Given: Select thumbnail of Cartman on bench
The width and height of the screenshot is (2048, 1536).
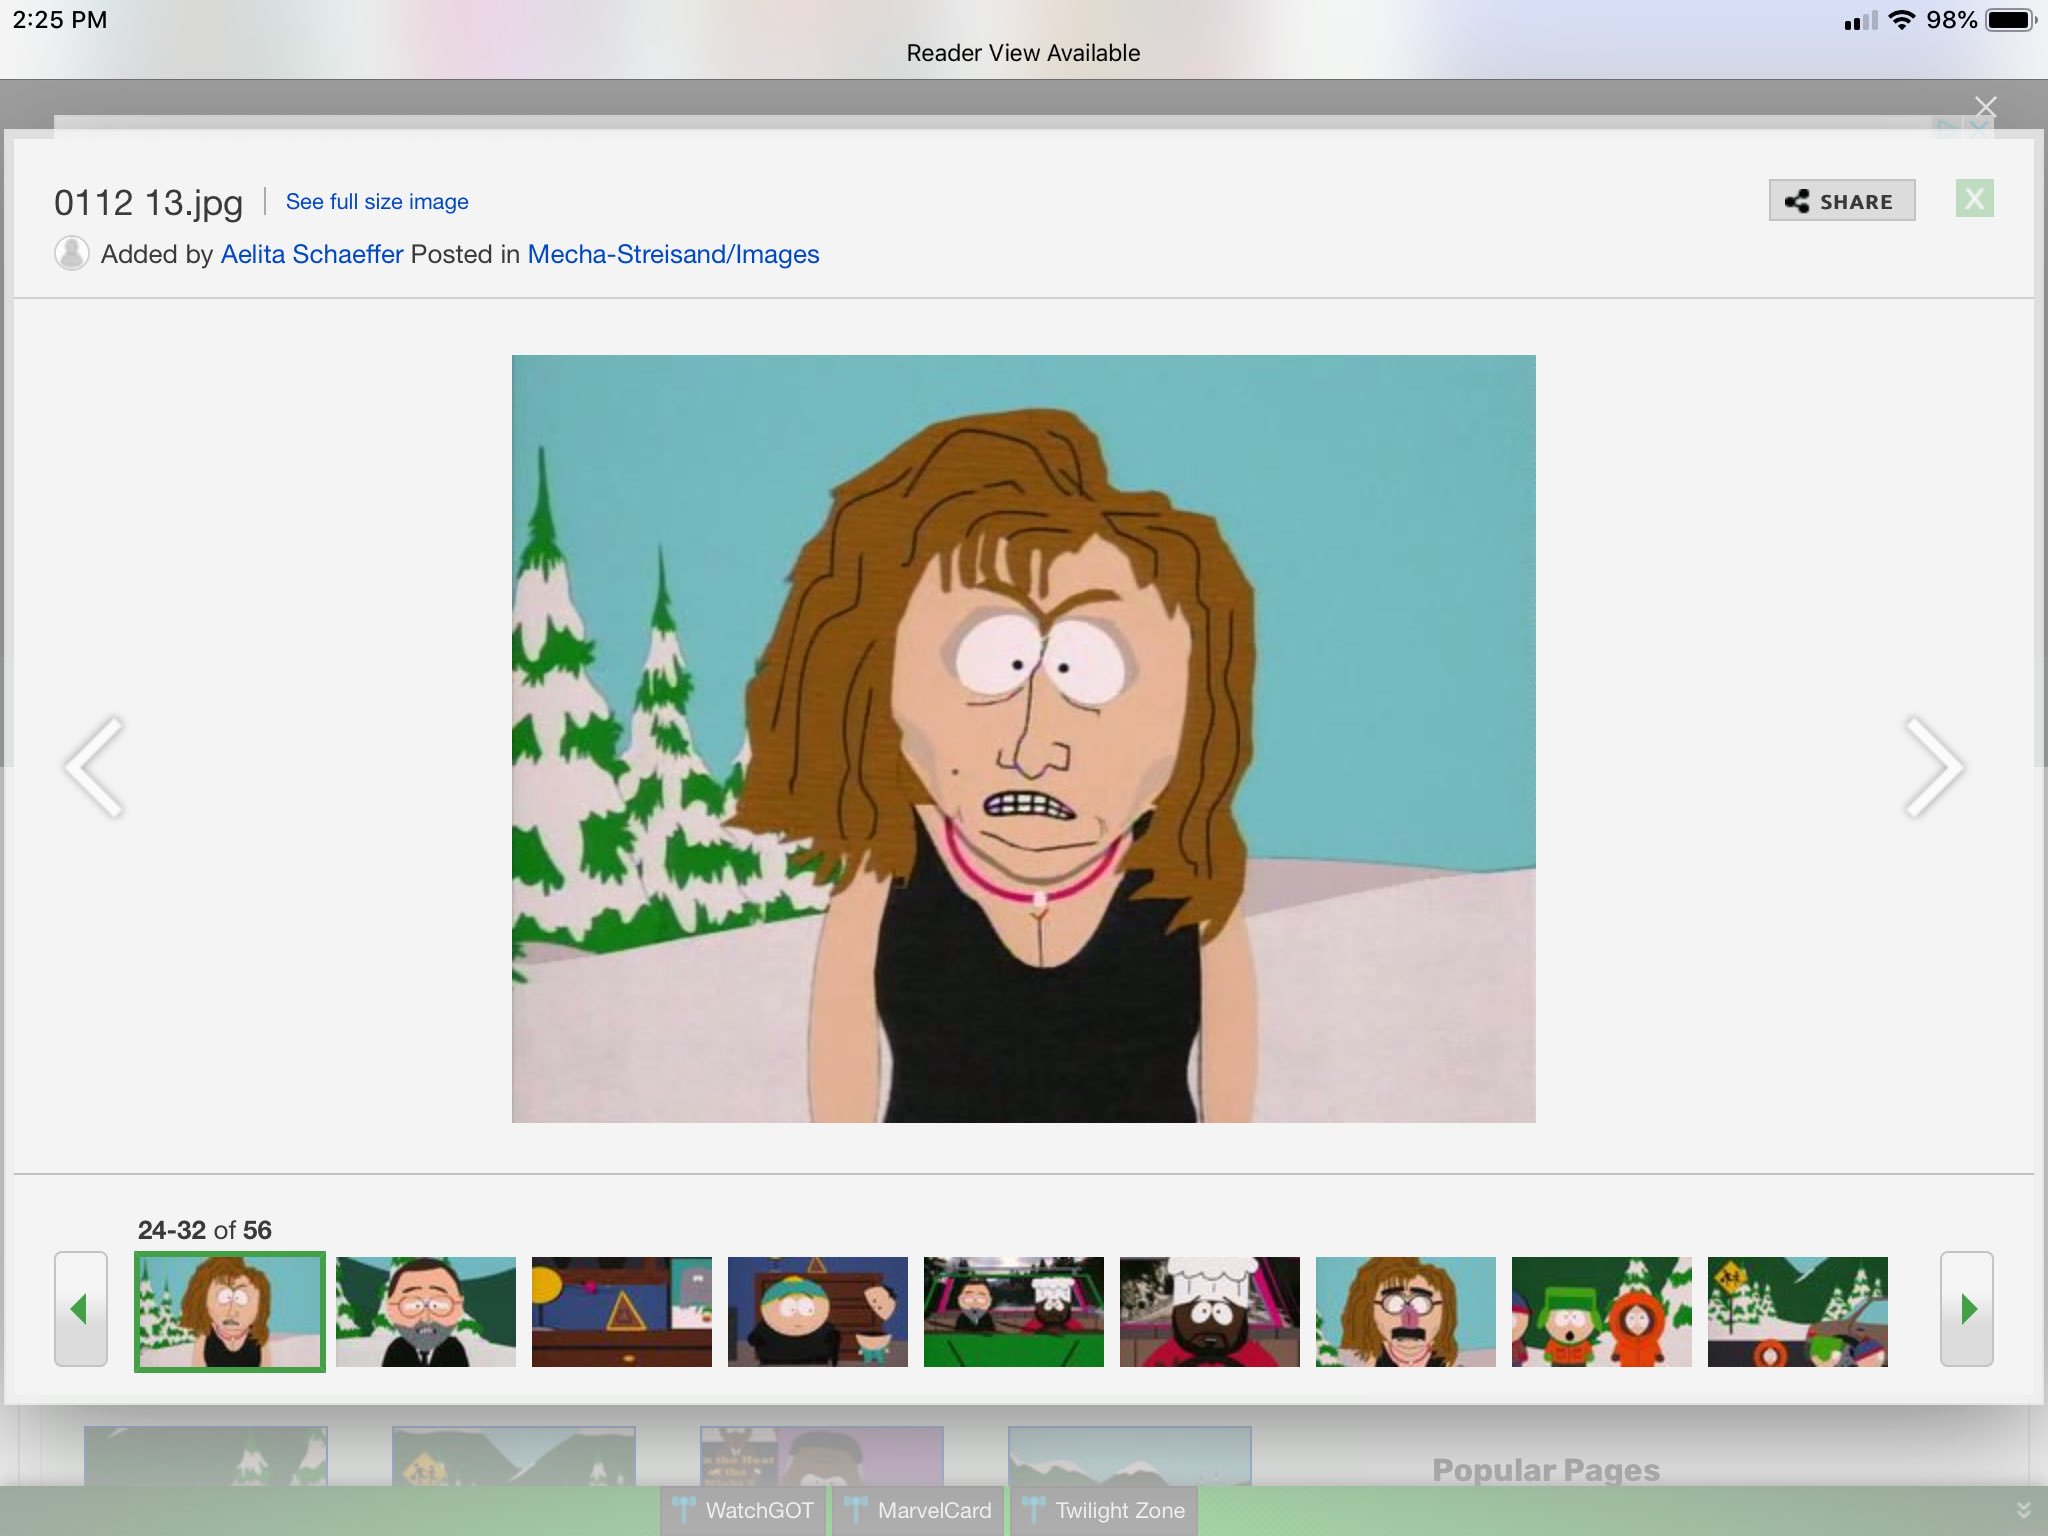Looking at the screenshot, I should [x=818, y=1312].
